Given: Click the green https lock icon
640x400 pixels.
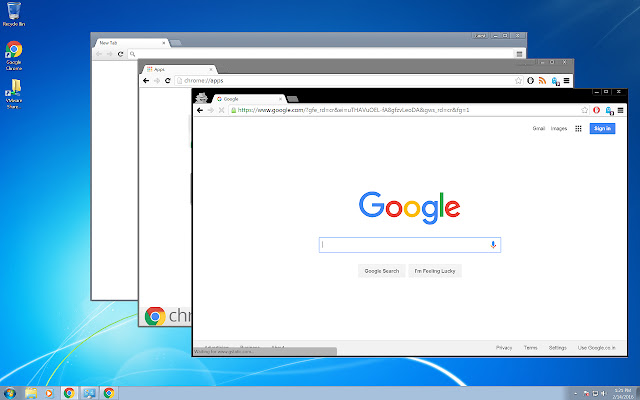Looking at the screenshot, I should click(234, 110).
